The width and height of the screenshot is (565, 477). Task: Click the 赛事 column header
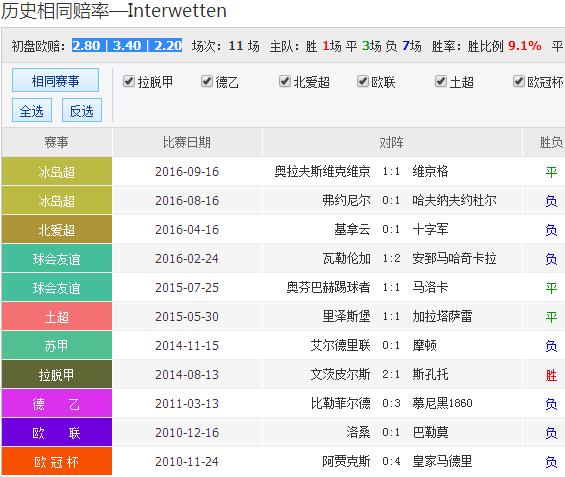coord(57,142)
